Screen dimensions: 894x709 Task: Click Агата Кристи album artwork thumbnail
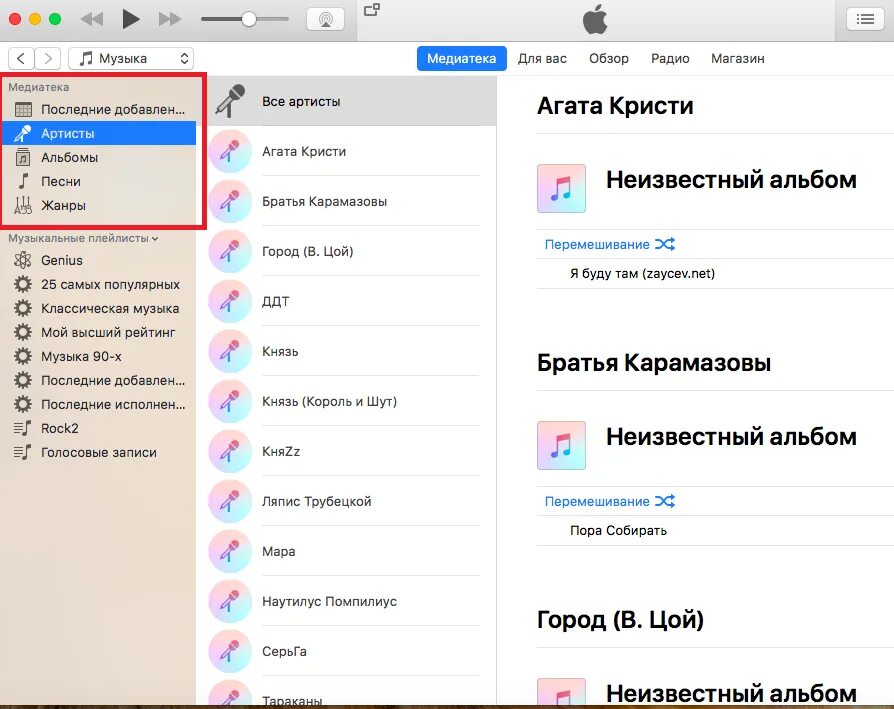[x=561, y=188]
